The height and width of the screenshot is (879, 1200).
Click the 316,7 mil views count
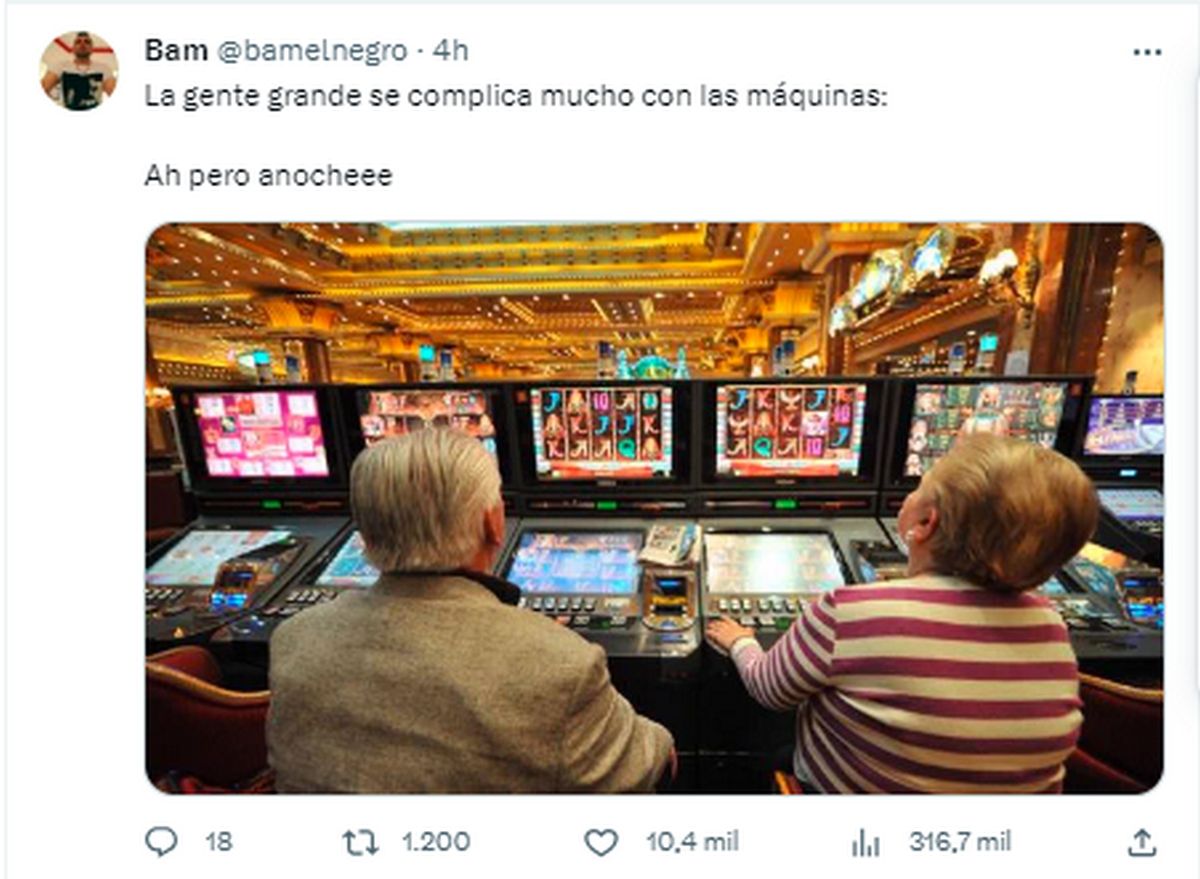point(959,842)
